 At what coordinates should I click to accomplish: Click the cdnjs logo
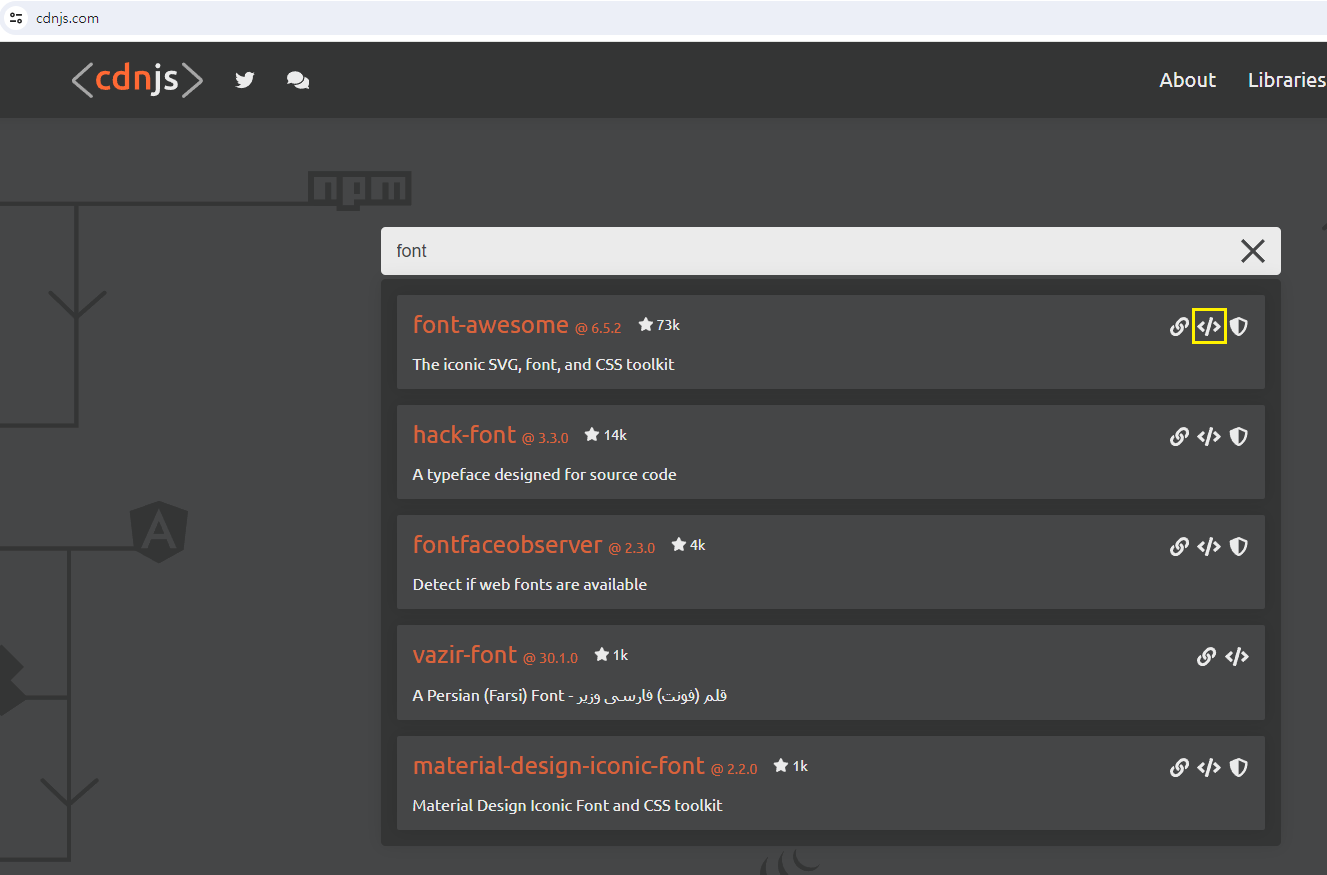click(137, 80)
